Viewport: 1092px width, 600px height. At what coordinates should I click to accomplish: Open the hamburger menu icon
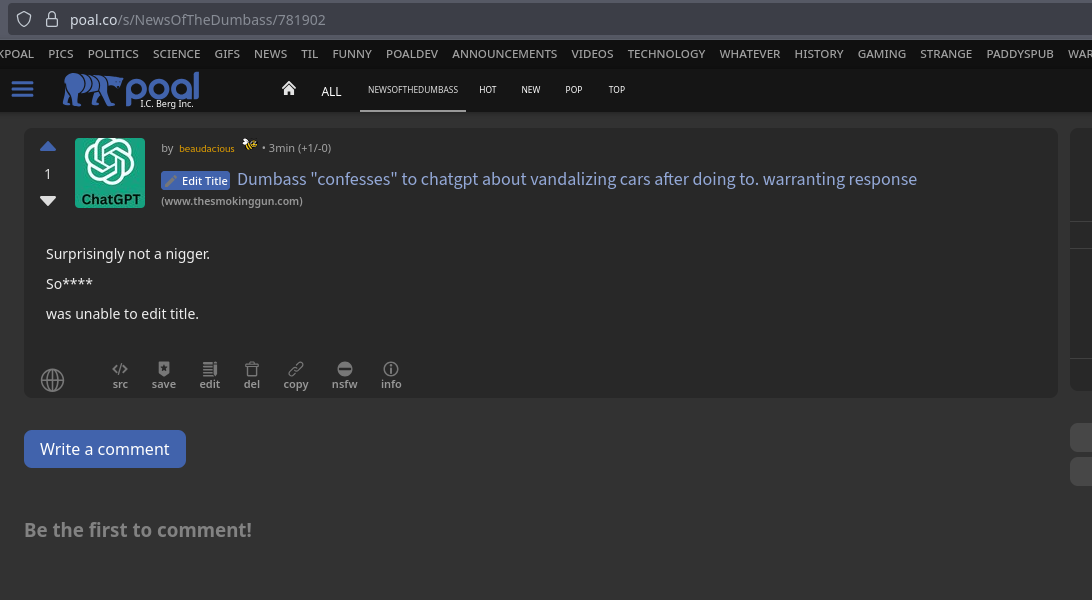[x=22, y=90]
